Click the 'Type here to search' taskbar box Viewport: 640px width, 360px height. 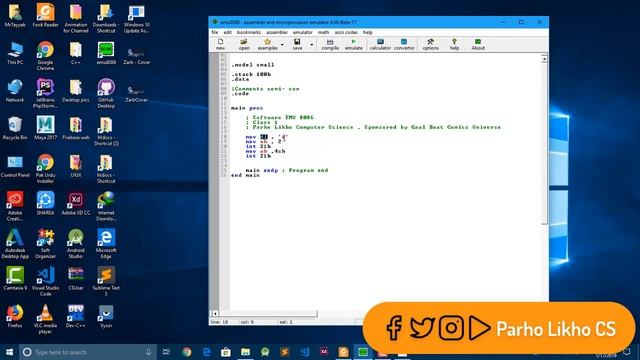click(88, 352)
